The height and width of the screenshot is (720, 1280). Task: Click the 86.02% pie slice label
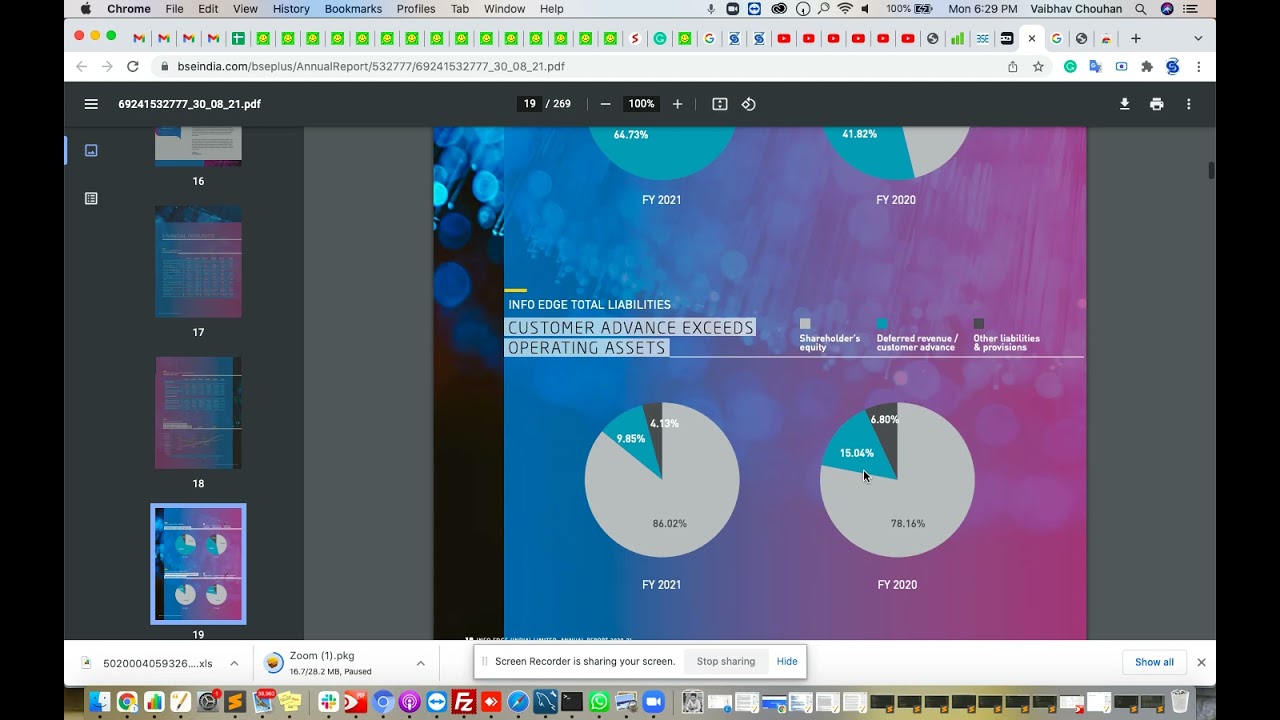coord(669,523)
